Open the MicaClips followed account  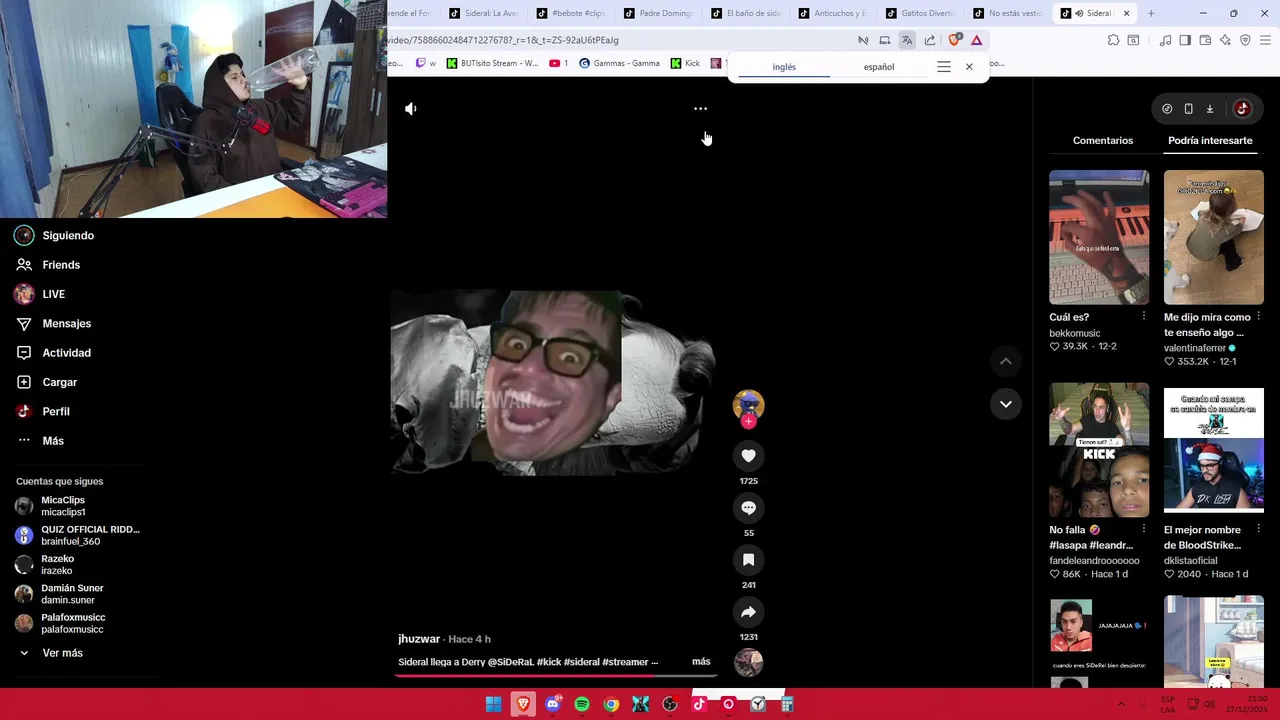[x=62, y=506]
